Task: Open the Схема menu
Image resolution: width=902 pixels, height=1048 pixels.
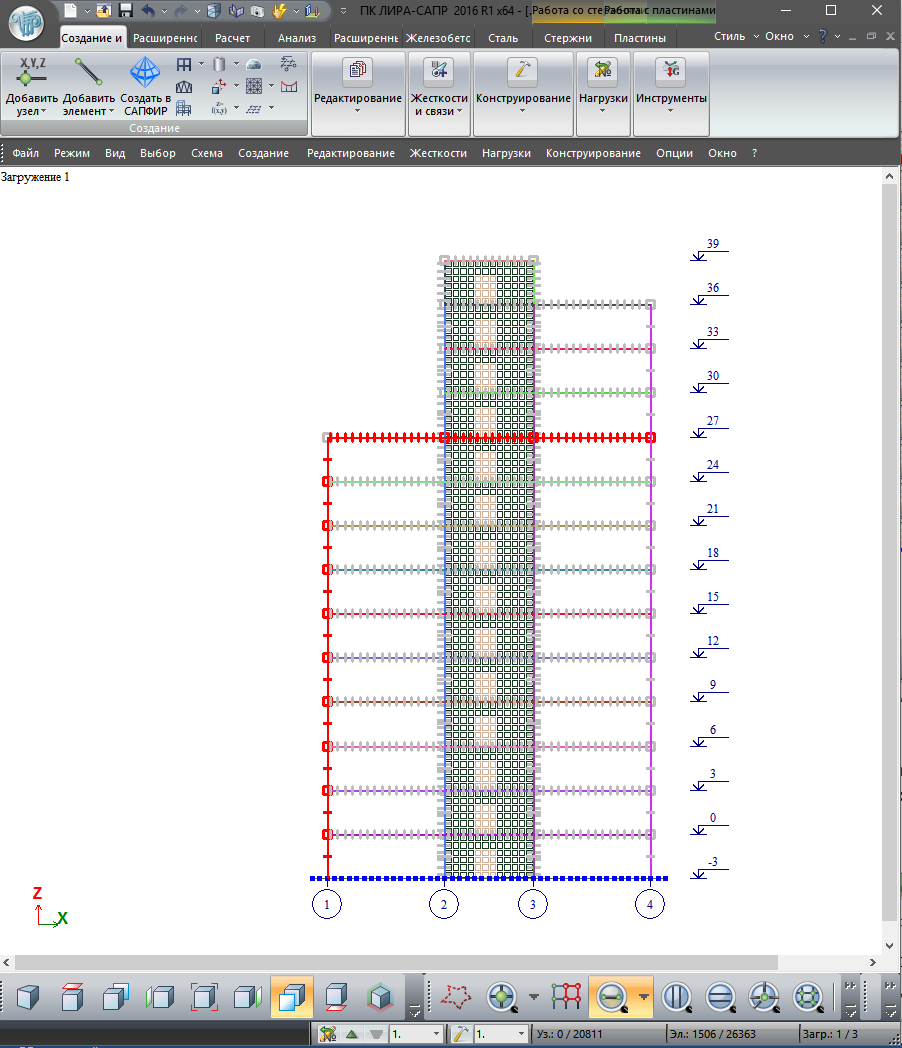Action: [207, 153]
